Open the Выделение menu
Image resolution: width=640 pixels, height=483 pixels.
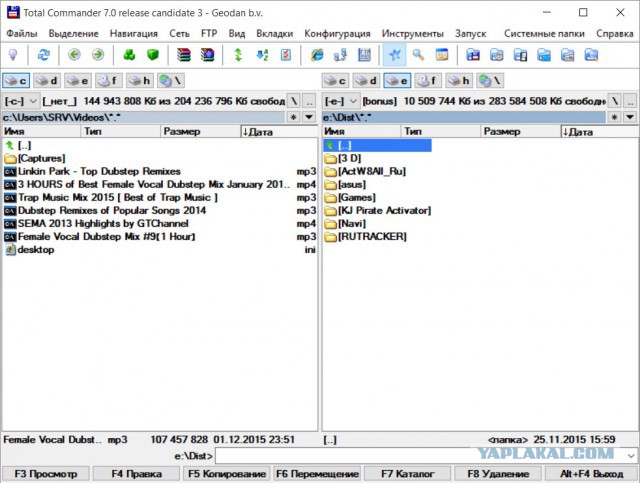(x=73, y=33)
